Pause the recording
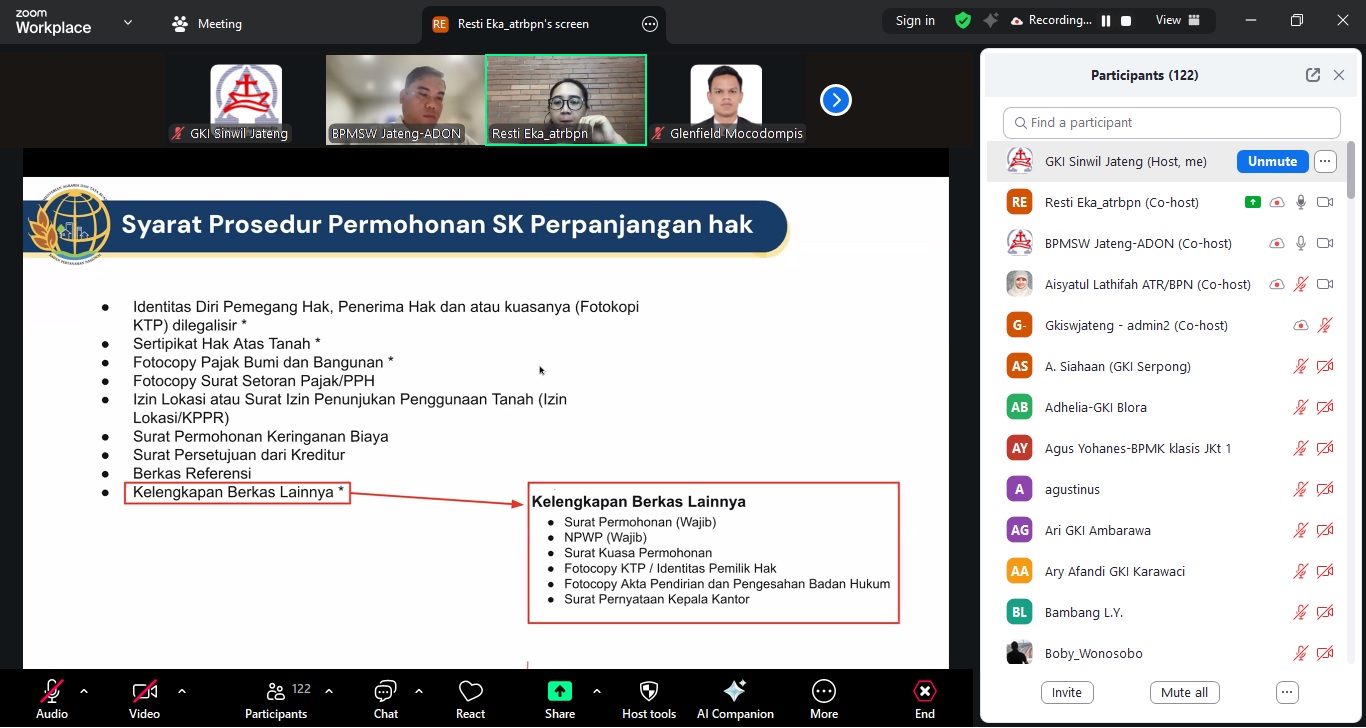Image resolution: width=1366 pixels, height=728 pixels. (x=1106, y=21)
